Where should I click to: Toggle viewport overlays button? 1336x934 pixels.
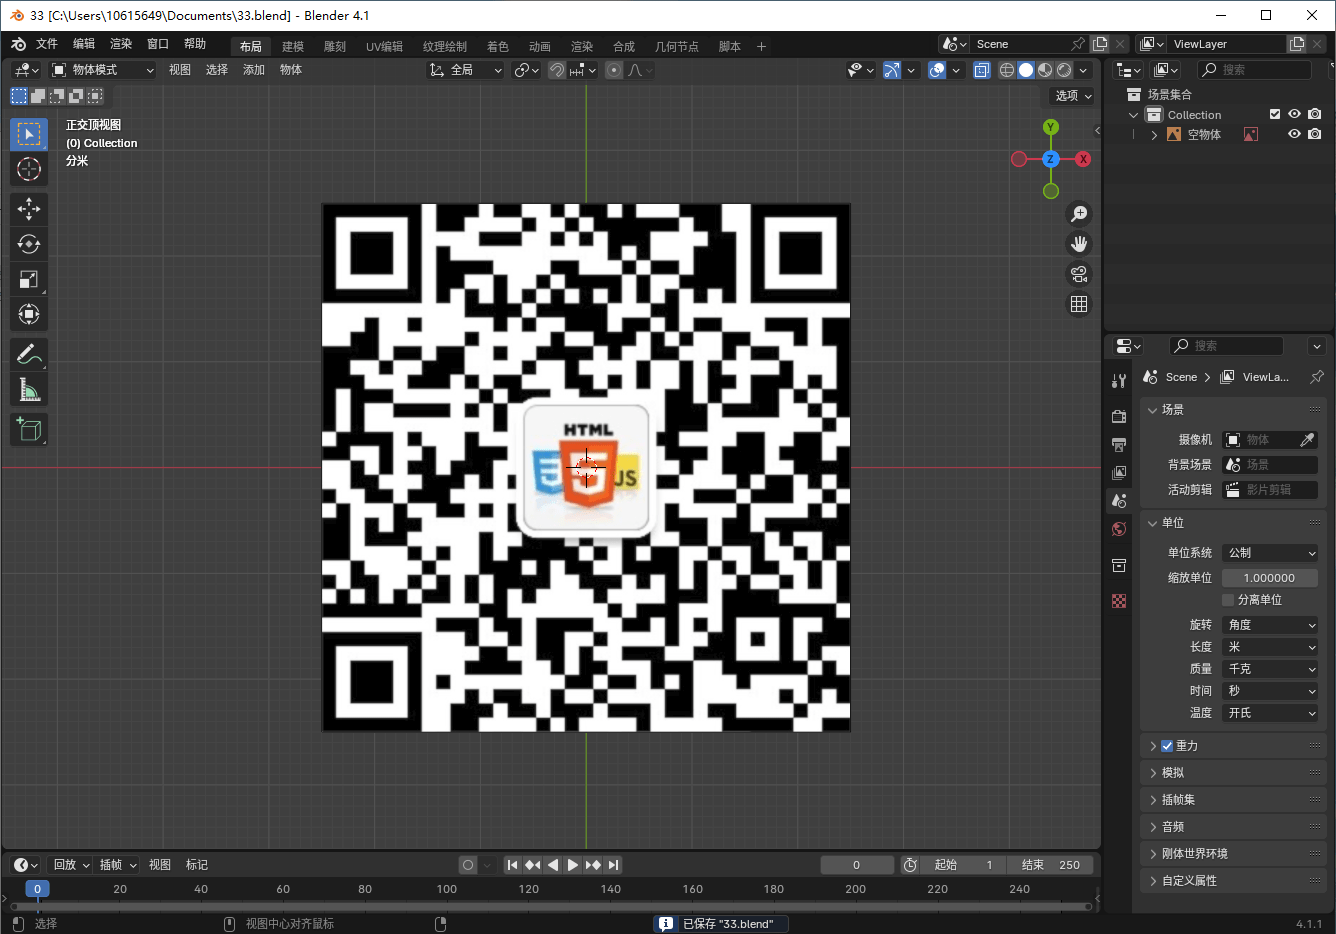(937, 70)
